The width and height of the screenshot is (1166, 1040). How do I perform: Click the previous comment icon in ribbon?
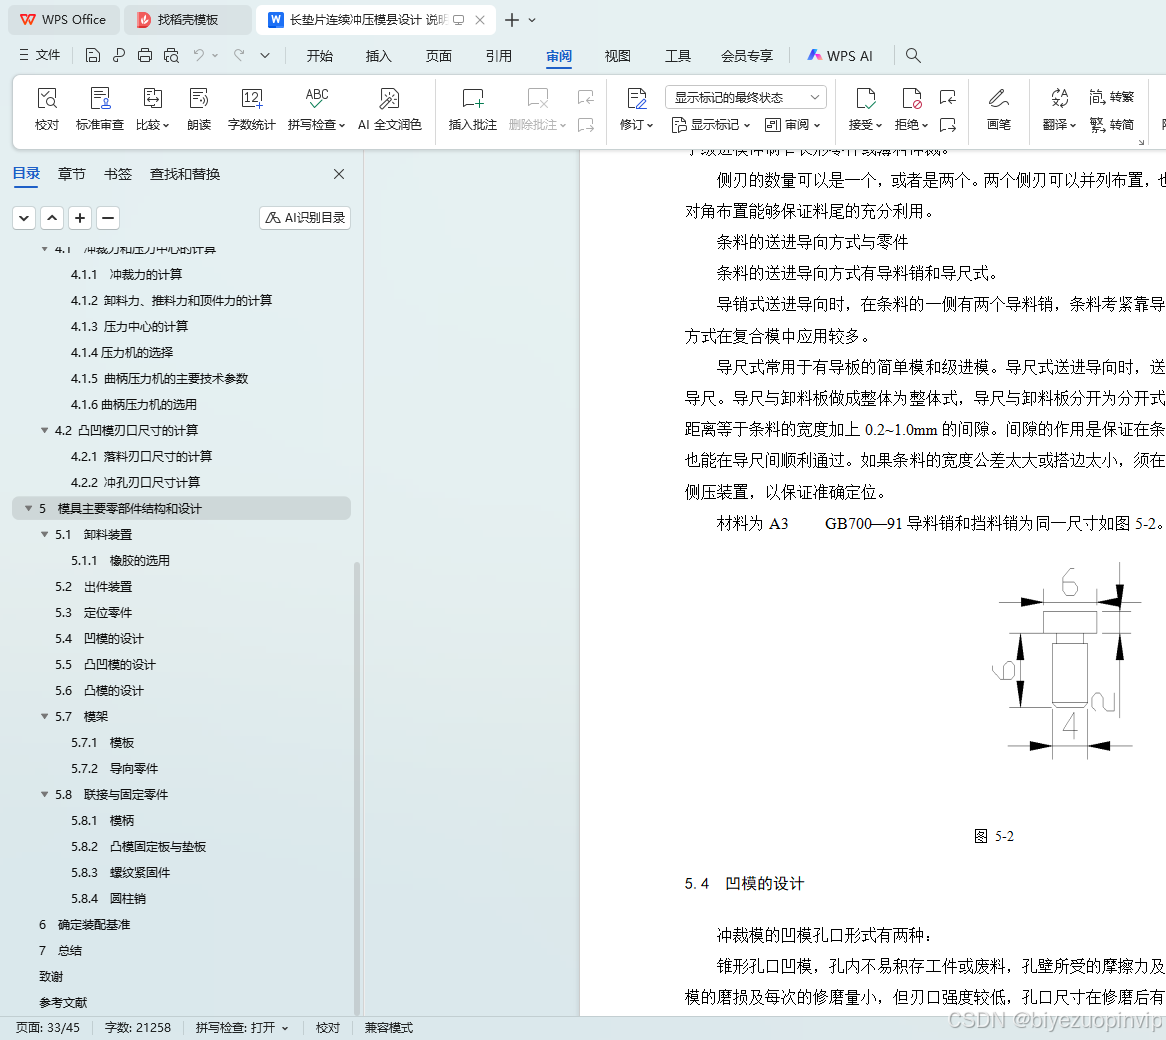pyautogui.click(x=586, y=97)
